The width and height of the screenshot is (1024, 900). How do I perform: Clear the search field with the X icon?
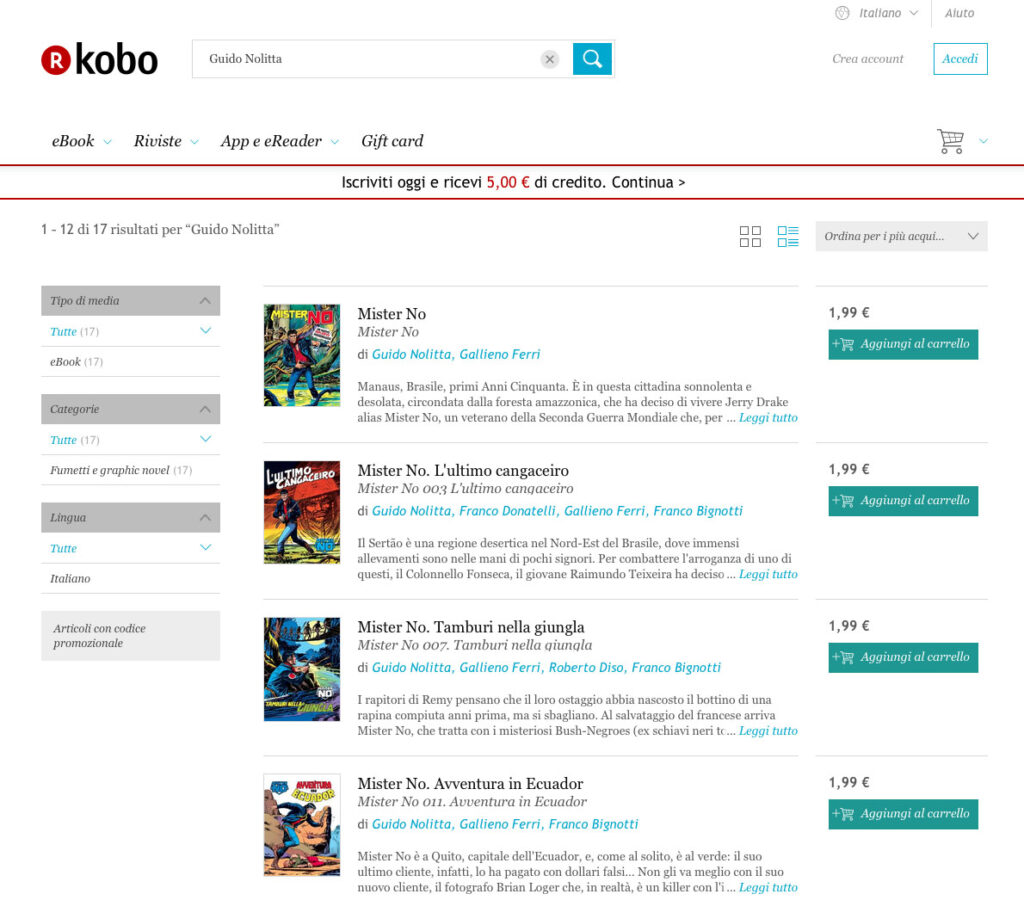[x=549, y=59]
